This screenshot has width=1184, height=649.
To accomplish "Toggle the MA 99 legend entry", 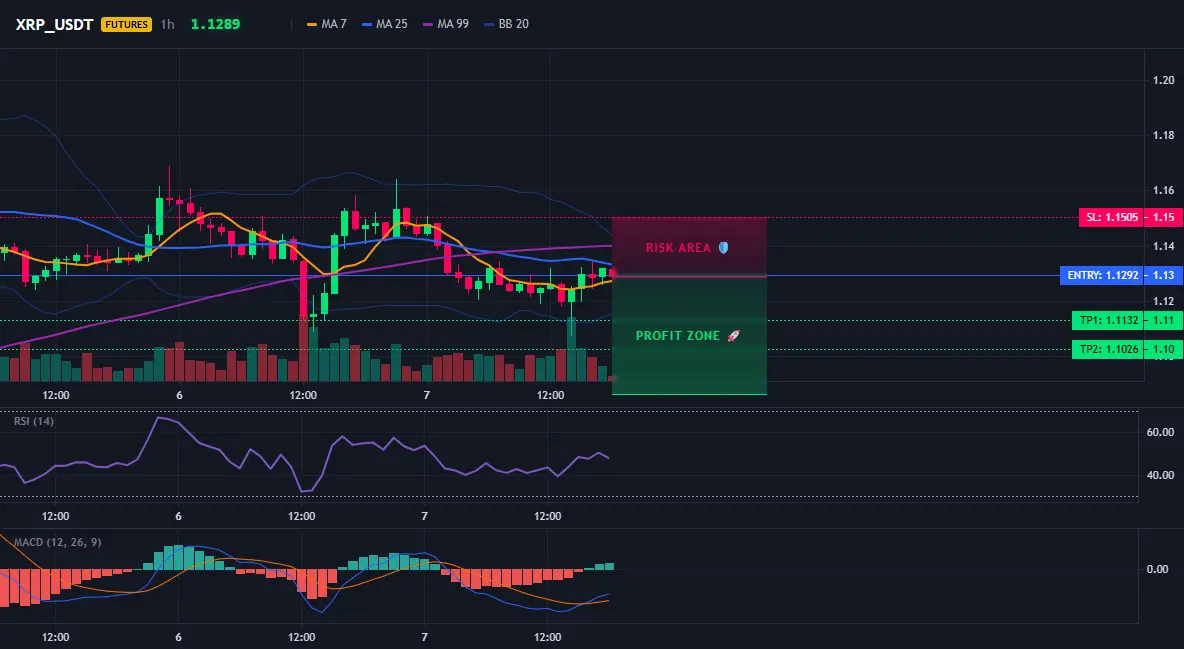I will pos(446,24).
